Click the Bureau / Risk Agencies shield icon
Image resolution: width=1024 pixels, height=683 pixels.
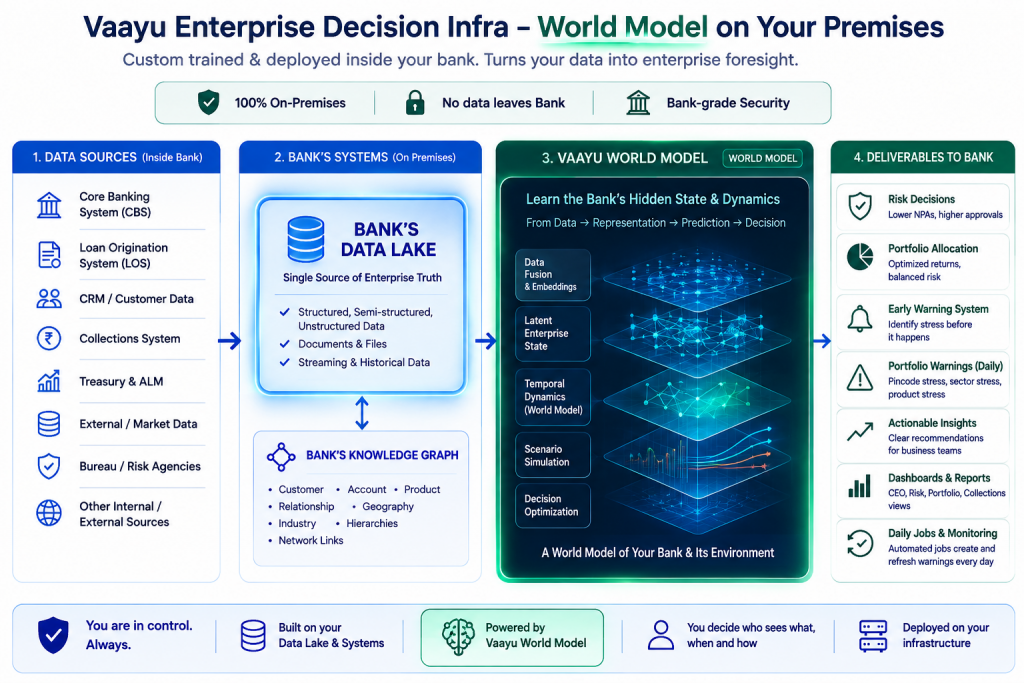point(49,466)
